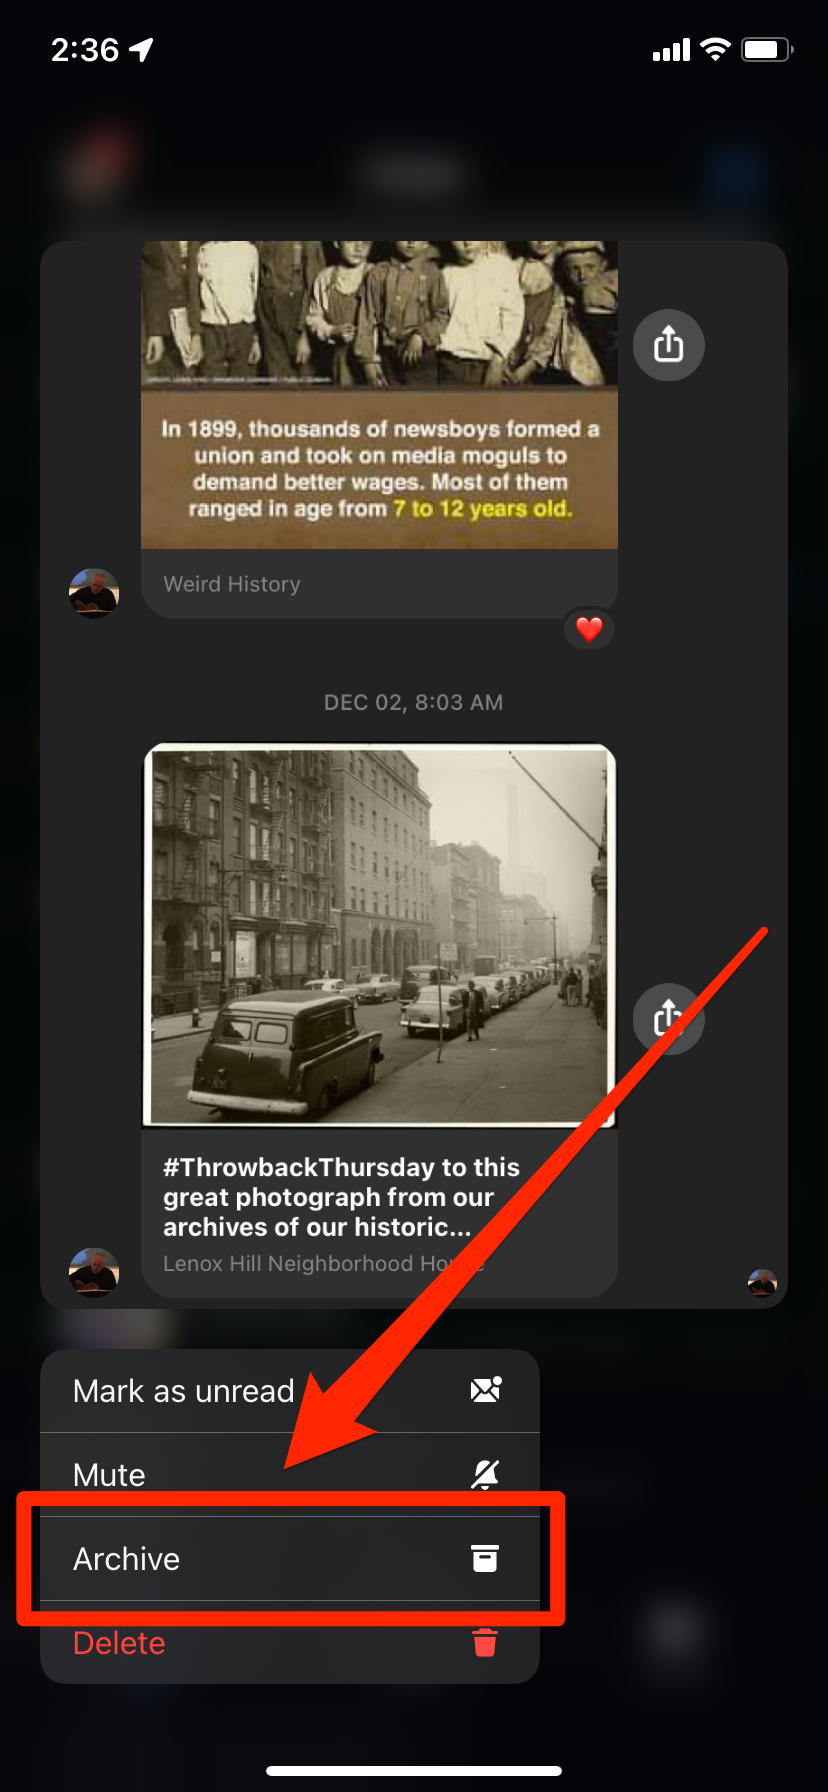Tap the battery indicator in status bar
Viewport: 828px width, 1792px height.
pyautogui.click(x=767, y=49)
